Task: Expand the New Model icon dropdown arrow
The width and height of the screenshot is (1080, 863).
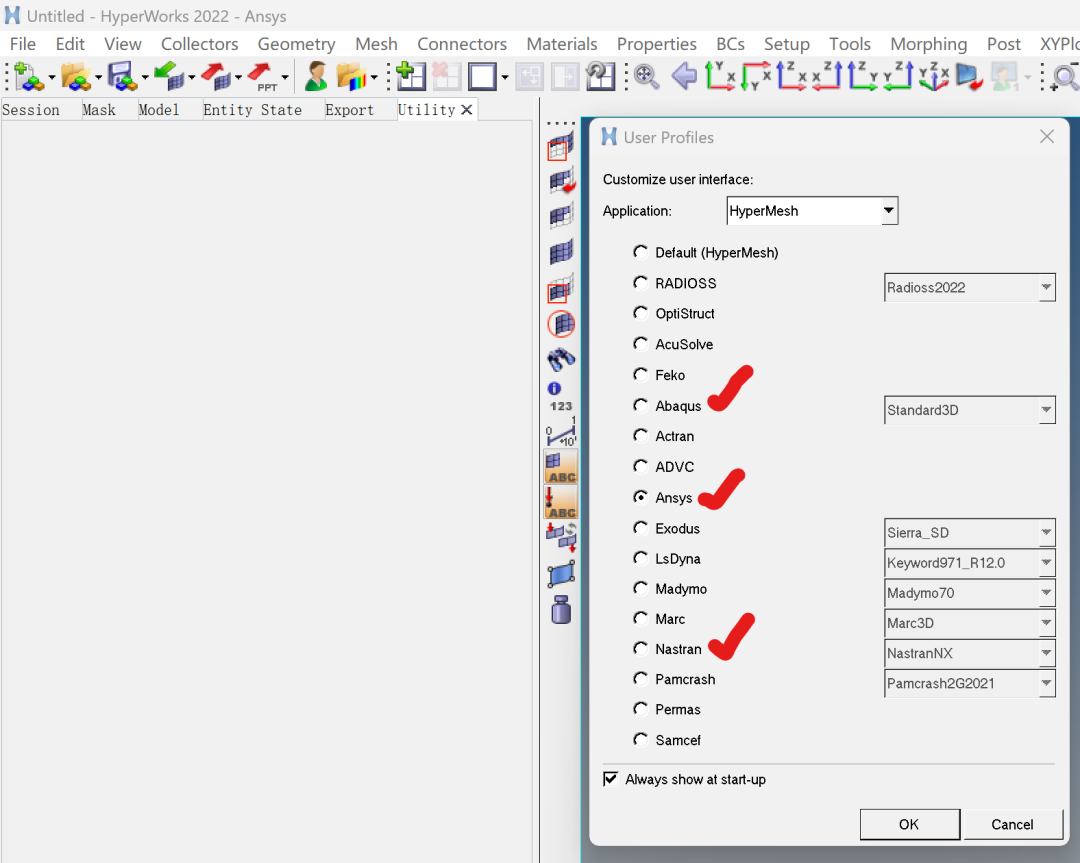Action: 52,77
